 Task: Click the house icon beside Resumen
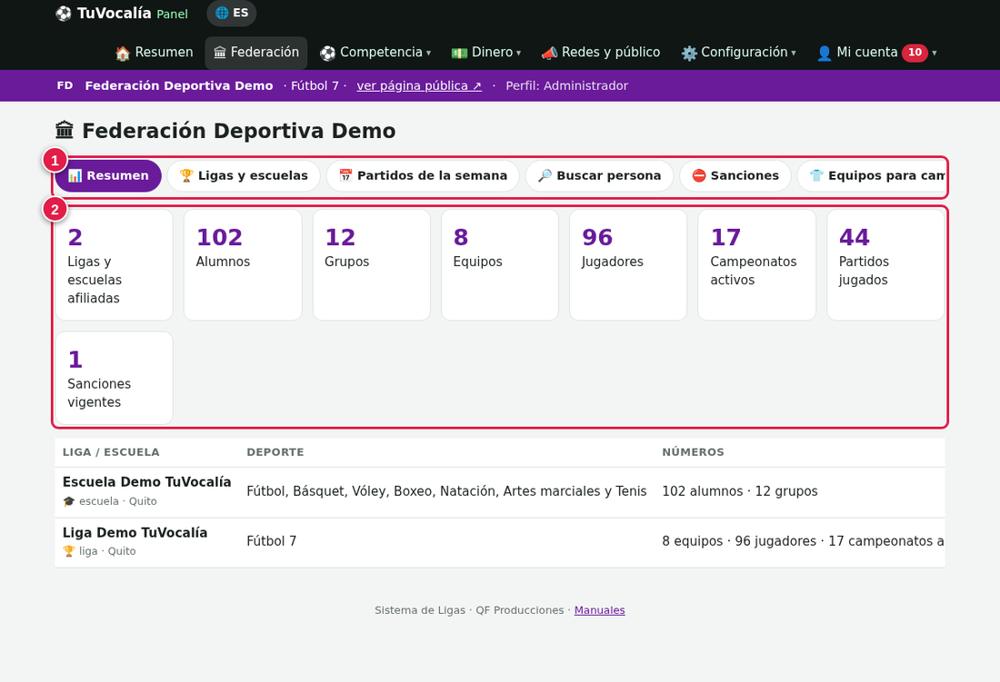pyautogui.click(x=122, y=53)
